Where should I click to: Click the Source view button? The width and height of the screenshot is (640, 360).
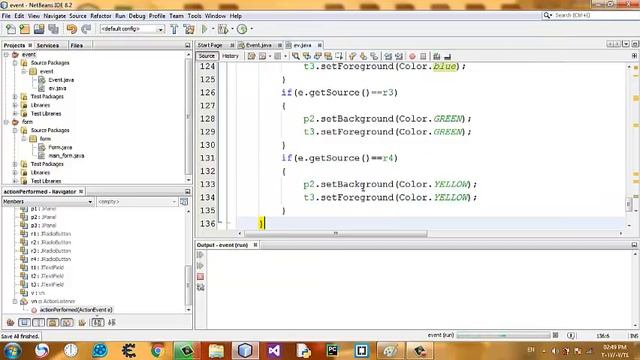coord(207,56)
